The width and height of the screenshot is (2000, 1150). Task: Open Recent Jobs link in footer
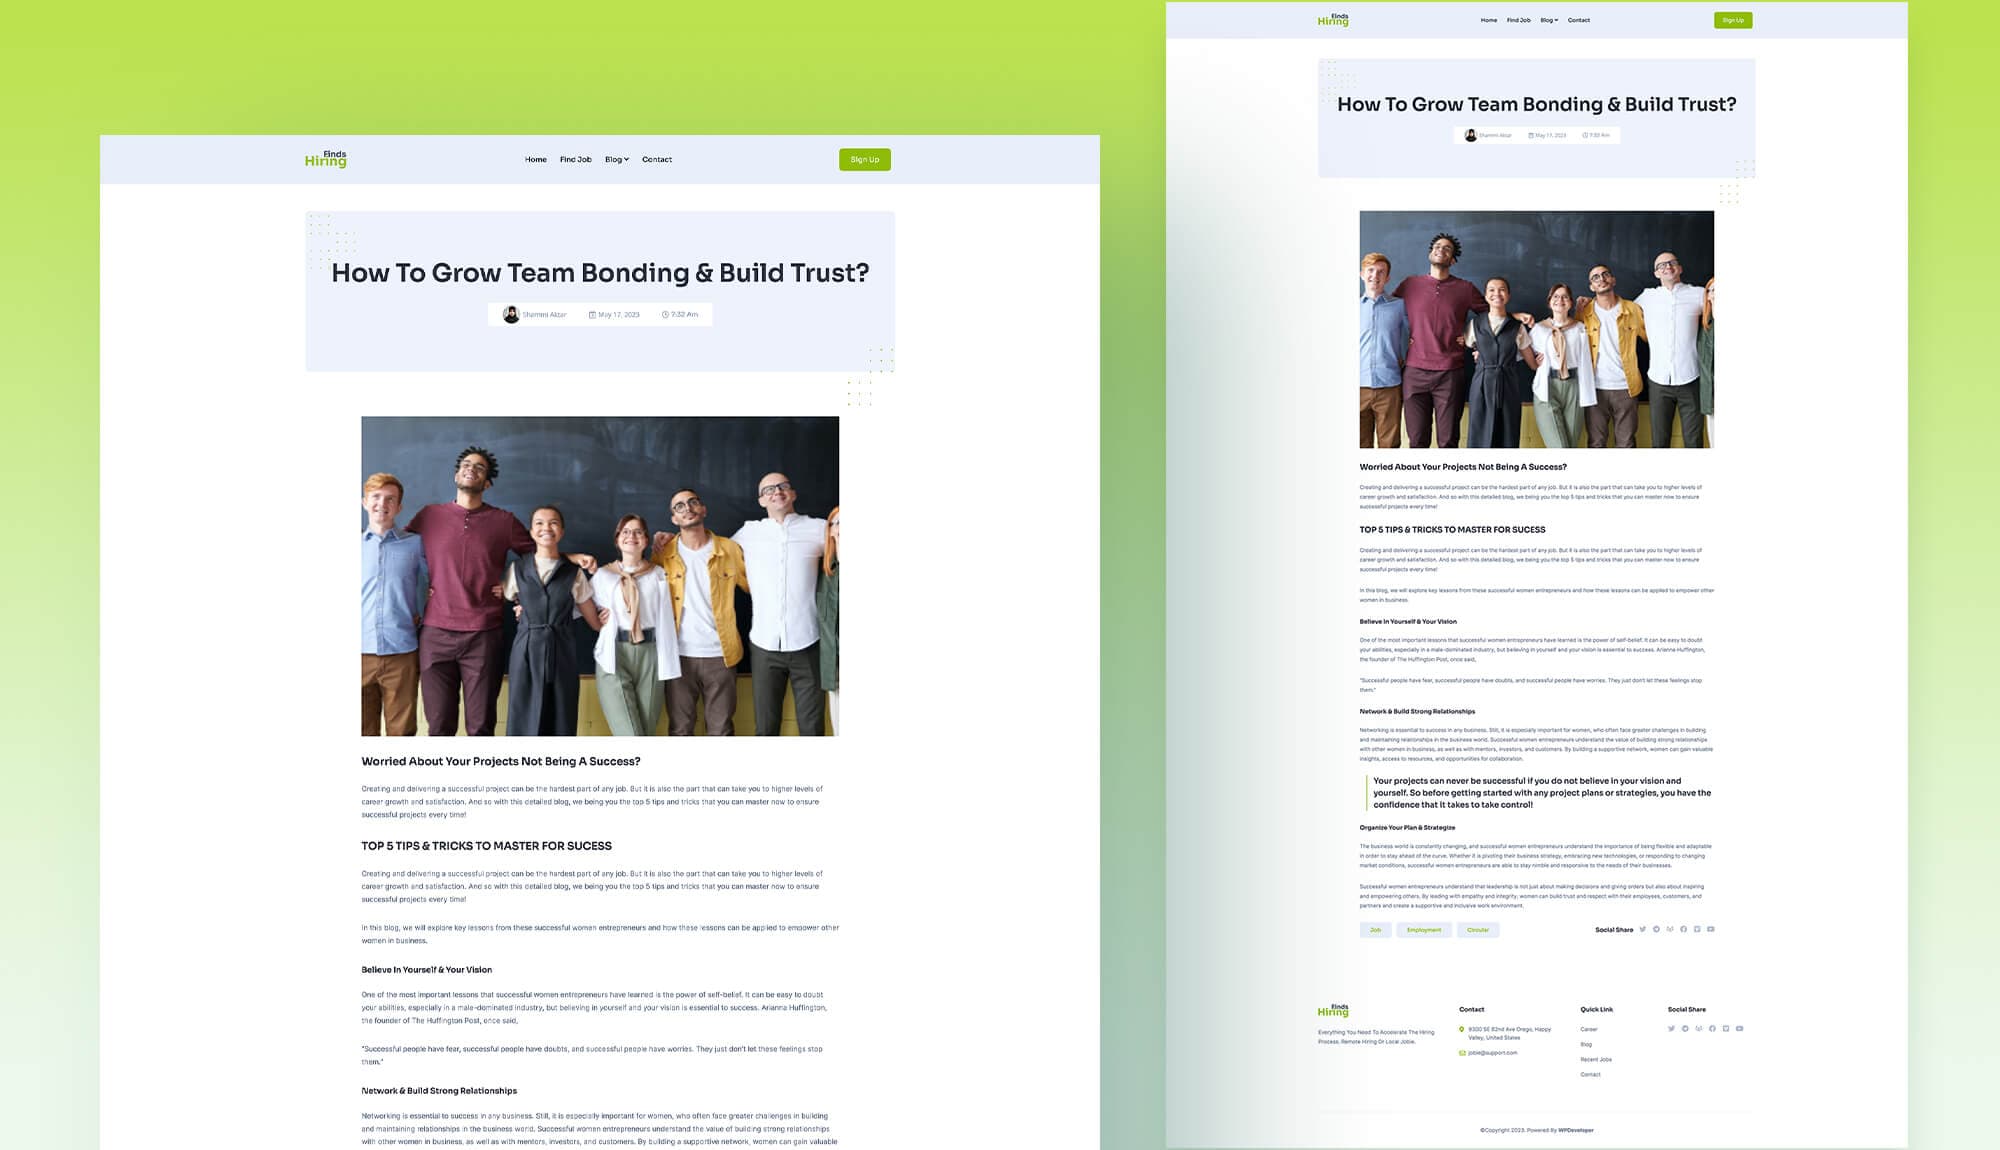(x=1596, y=1059)
